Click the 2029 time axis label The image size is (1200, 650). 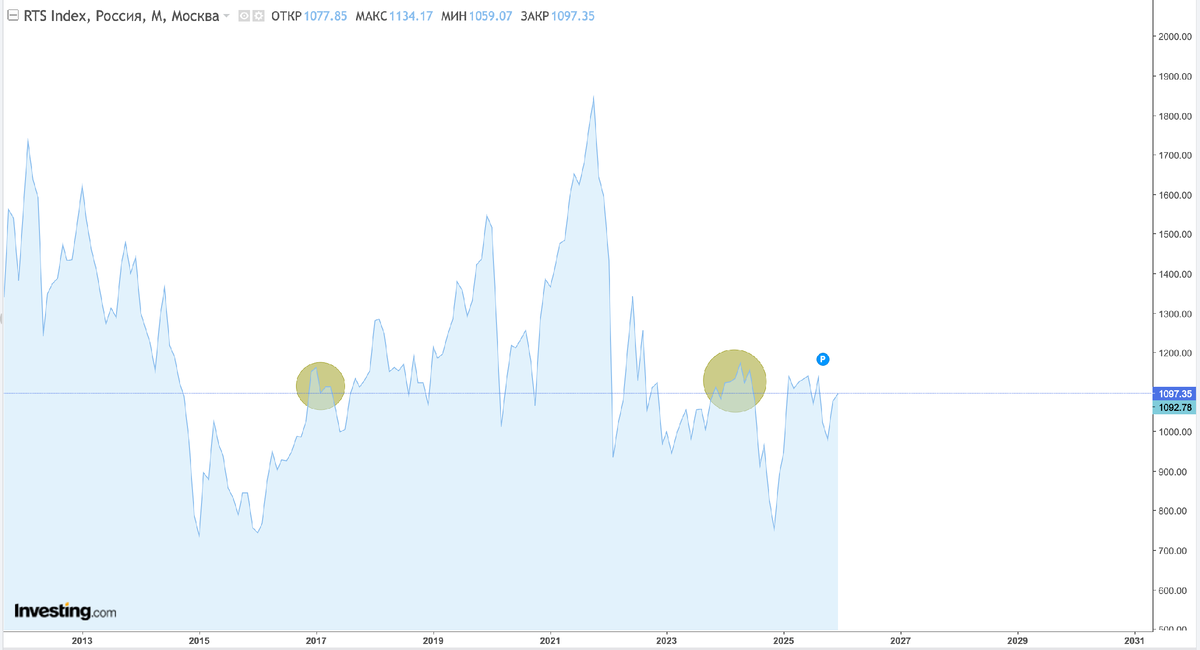coord(1017,640)
